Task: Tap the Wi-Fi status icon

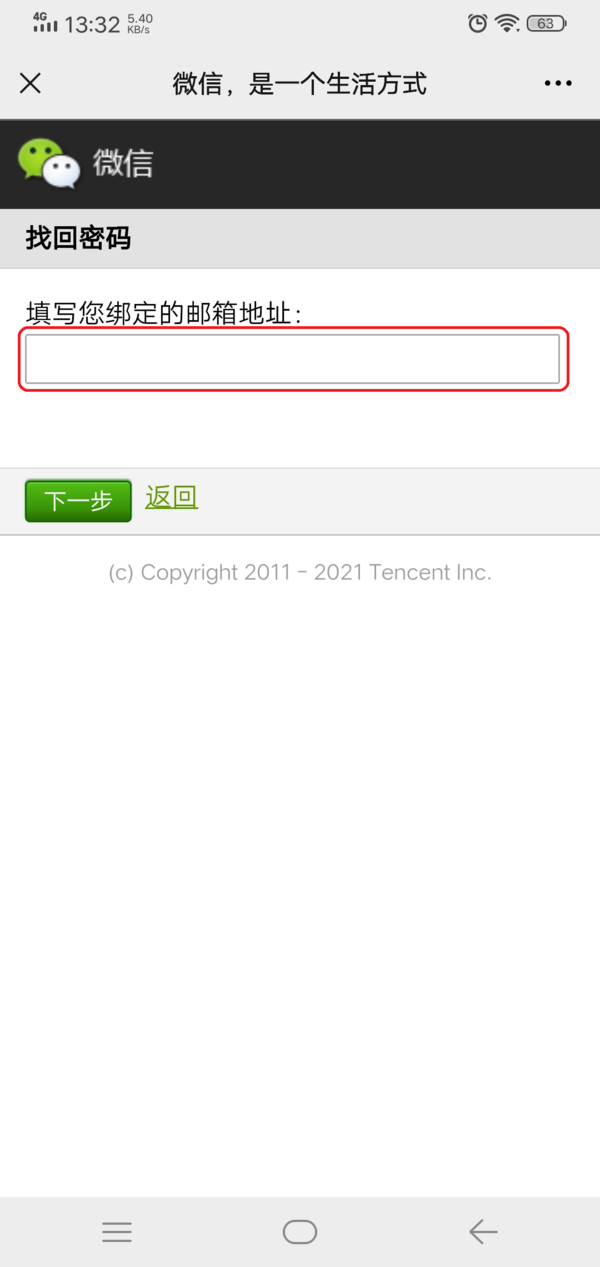Action: click(508, 23)
